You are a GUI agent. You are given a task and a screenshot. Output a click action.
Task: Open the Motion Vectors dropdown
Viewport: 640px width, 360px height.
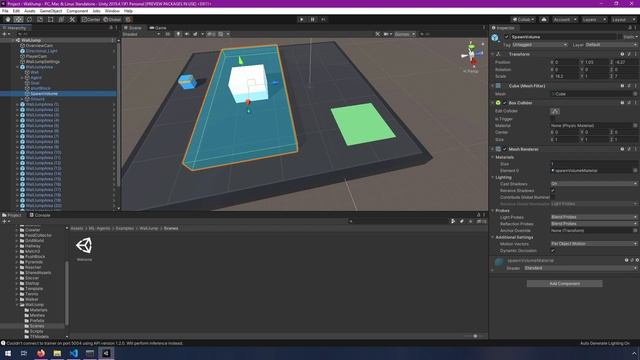click(x=594, y=244)
